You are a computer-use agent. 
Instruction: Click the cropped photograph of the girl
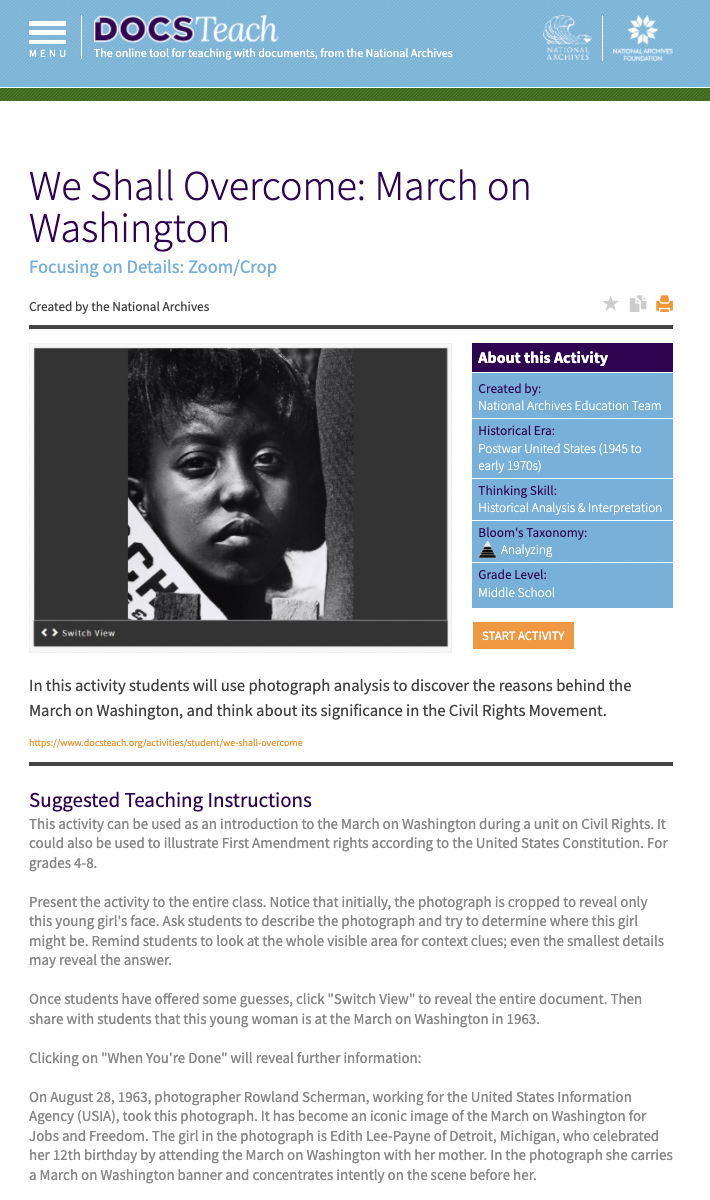240,483
